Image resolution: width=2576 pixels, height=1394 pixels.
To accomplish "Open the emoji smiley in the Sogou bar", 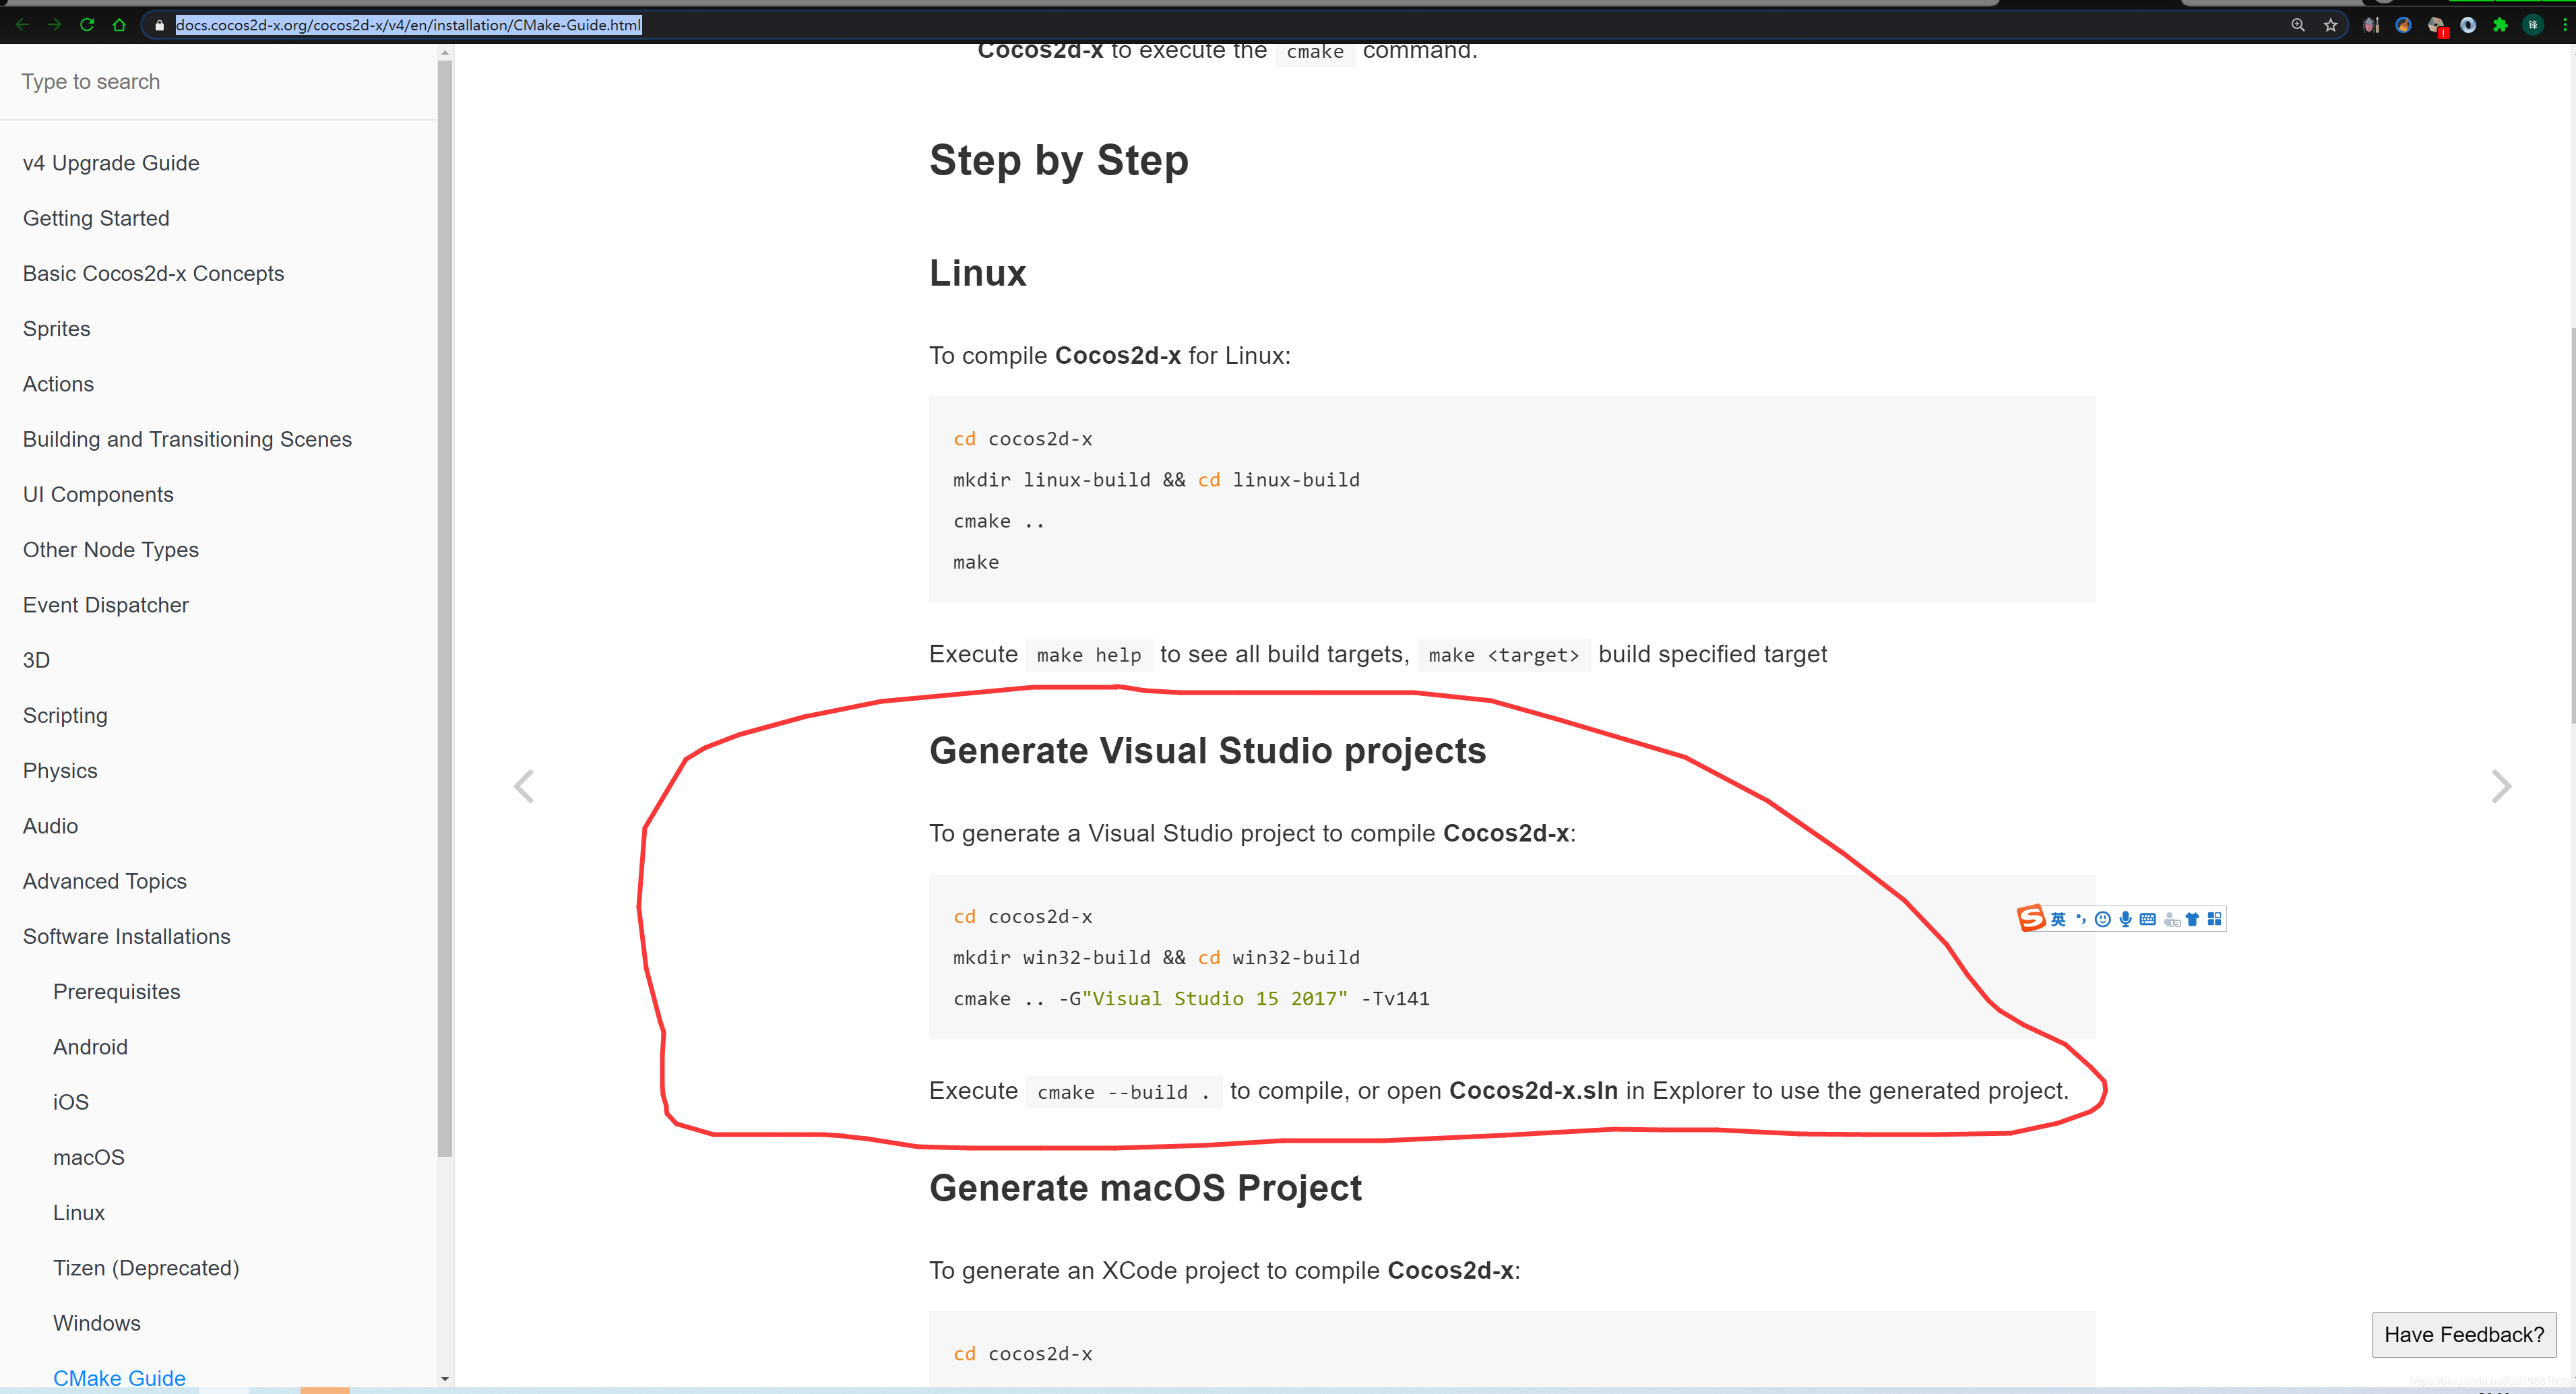I will (2102, 919).
